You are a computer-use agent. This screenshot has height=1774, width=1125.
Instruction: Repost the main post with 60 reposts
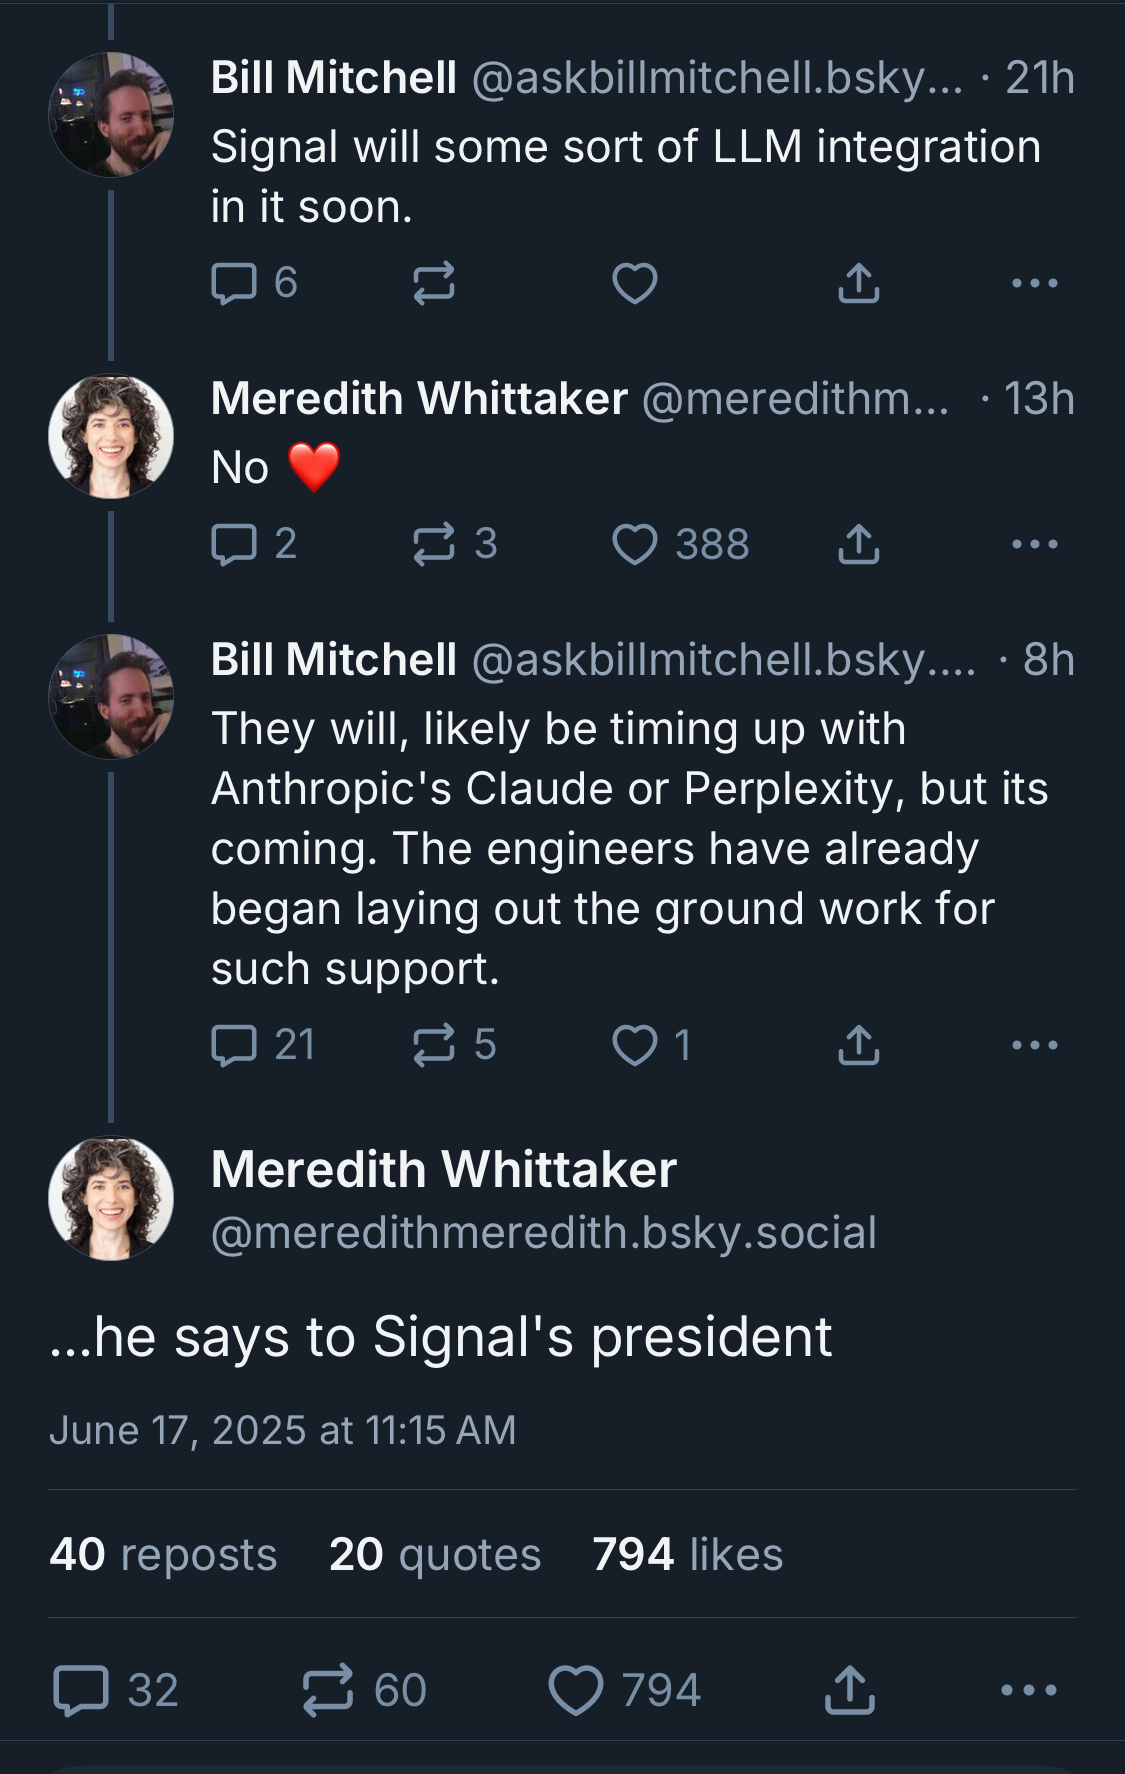[328, 1691]
